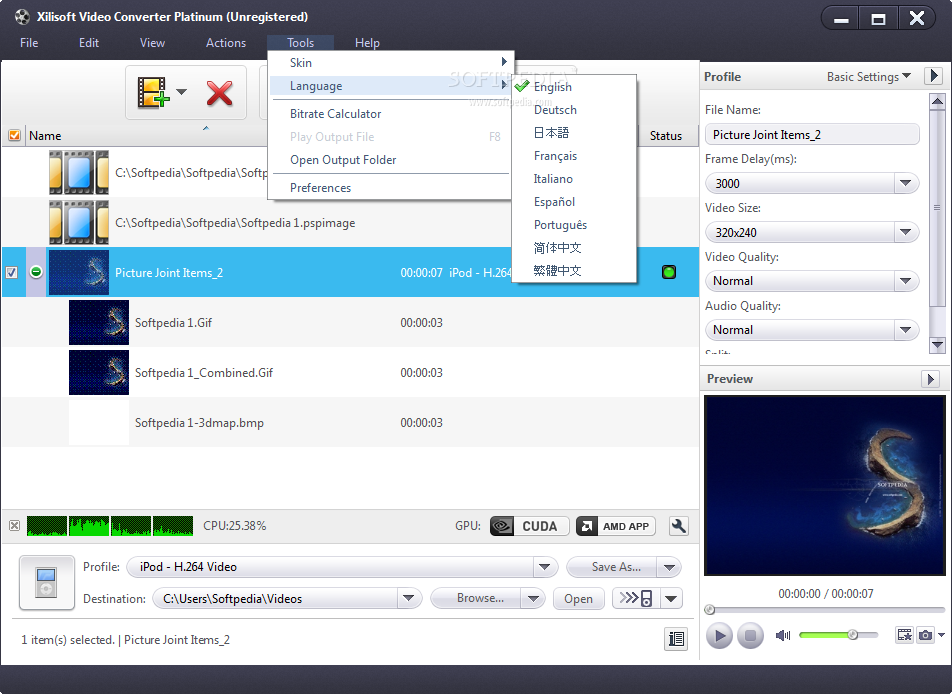Click green status indicator for Picture Joint Items_2

tap(668, 272)
